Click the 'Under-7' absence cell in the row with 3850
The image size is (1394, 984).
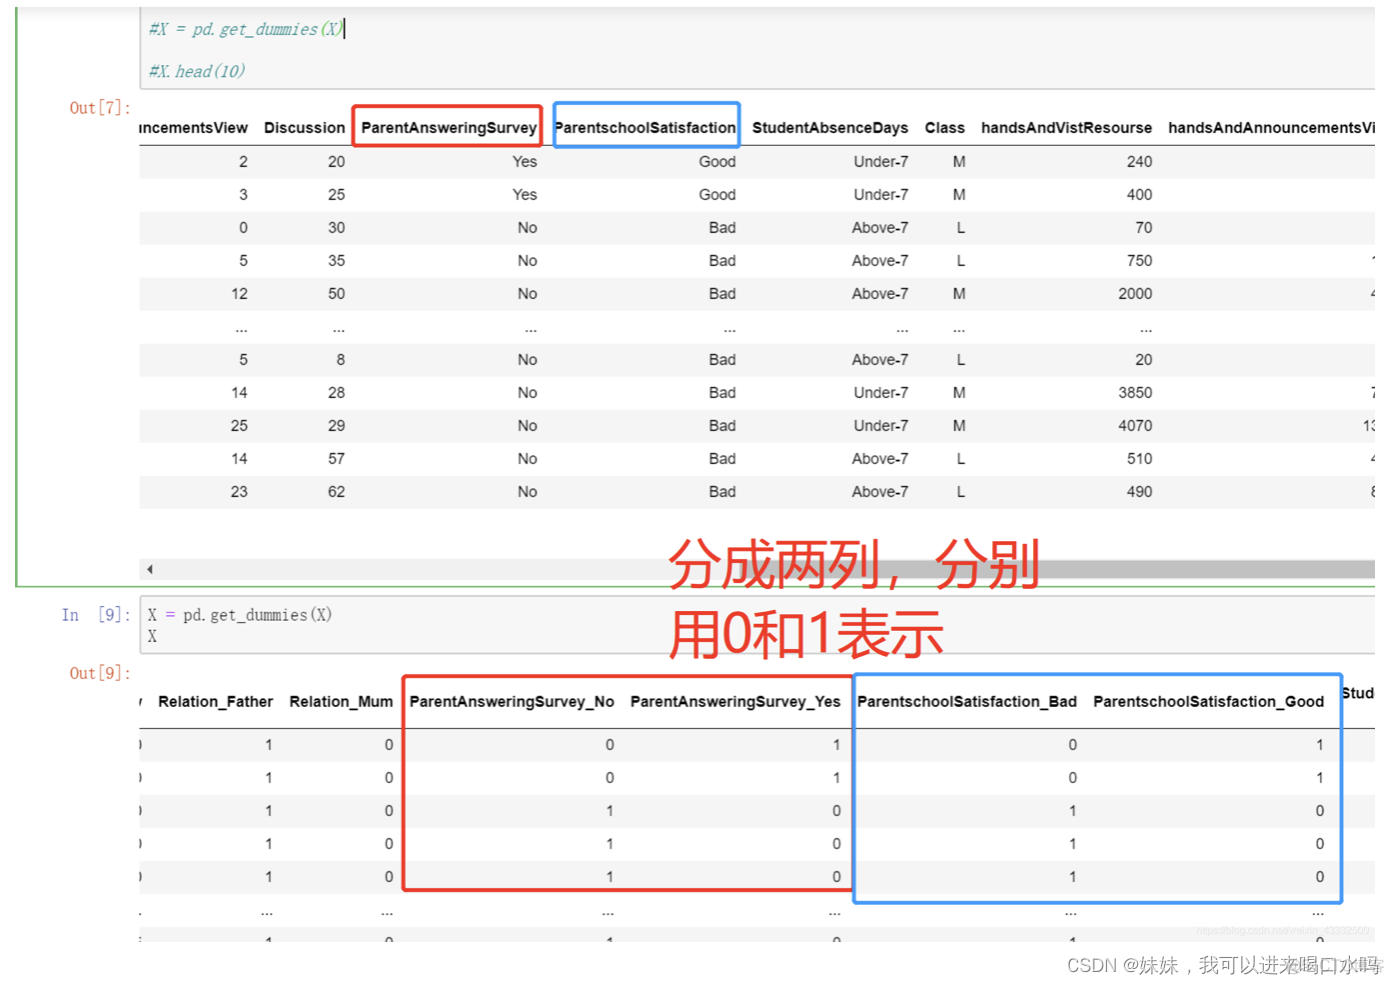tap(881, 393)
